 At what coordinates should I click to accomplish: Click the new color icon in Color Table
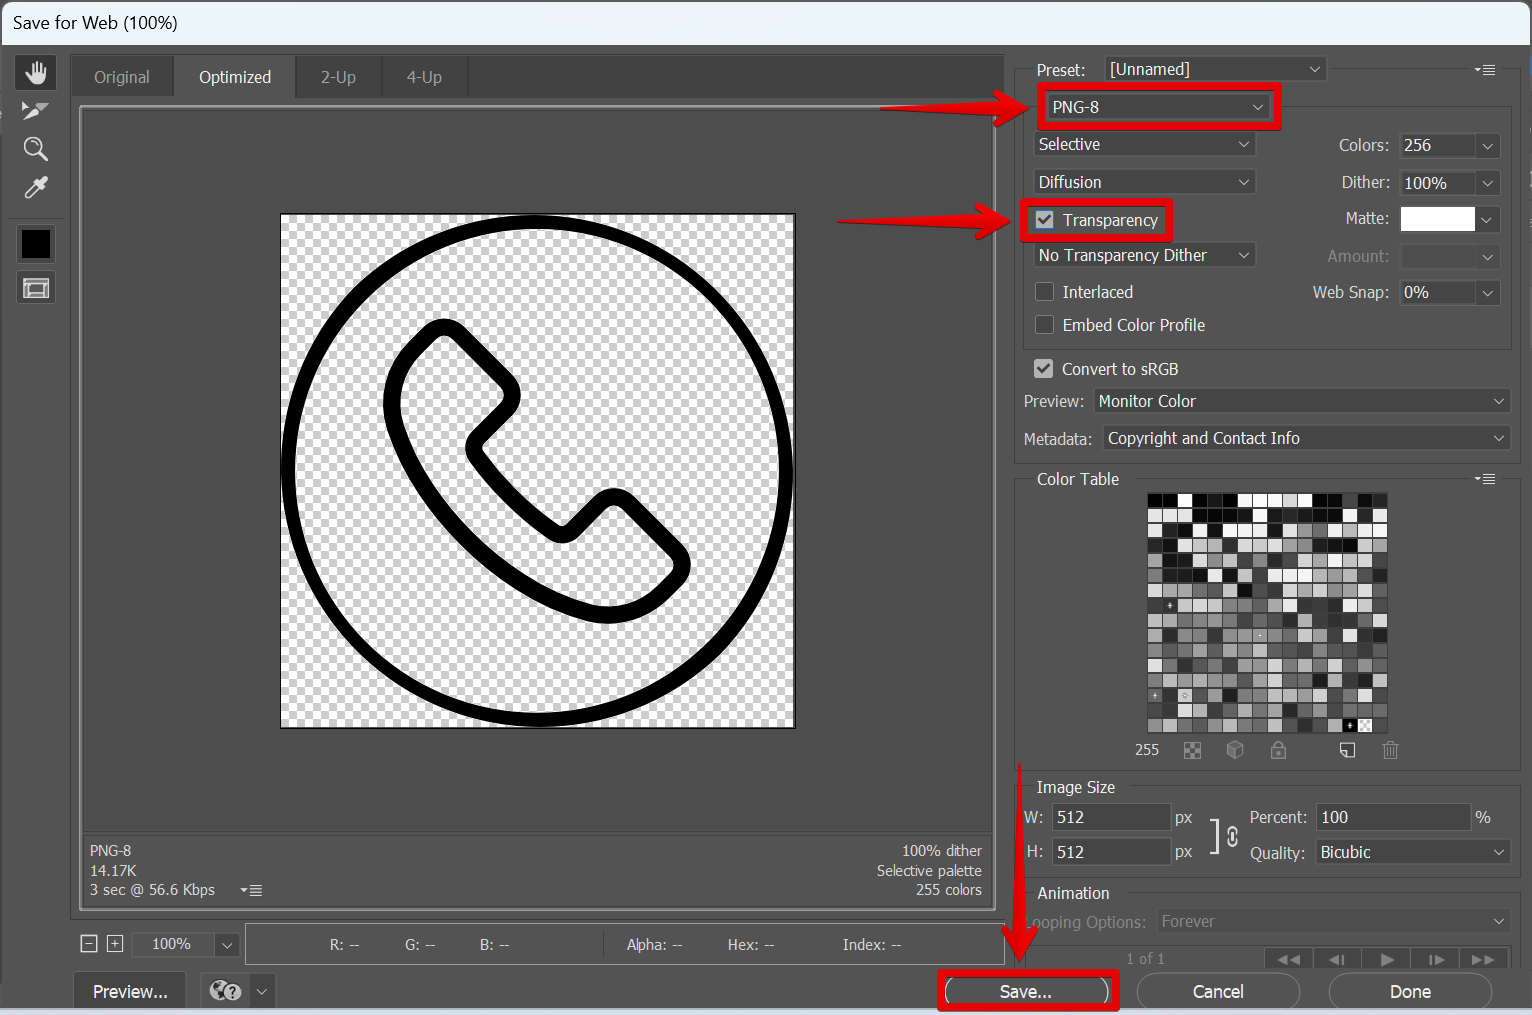click(1347, 750)
